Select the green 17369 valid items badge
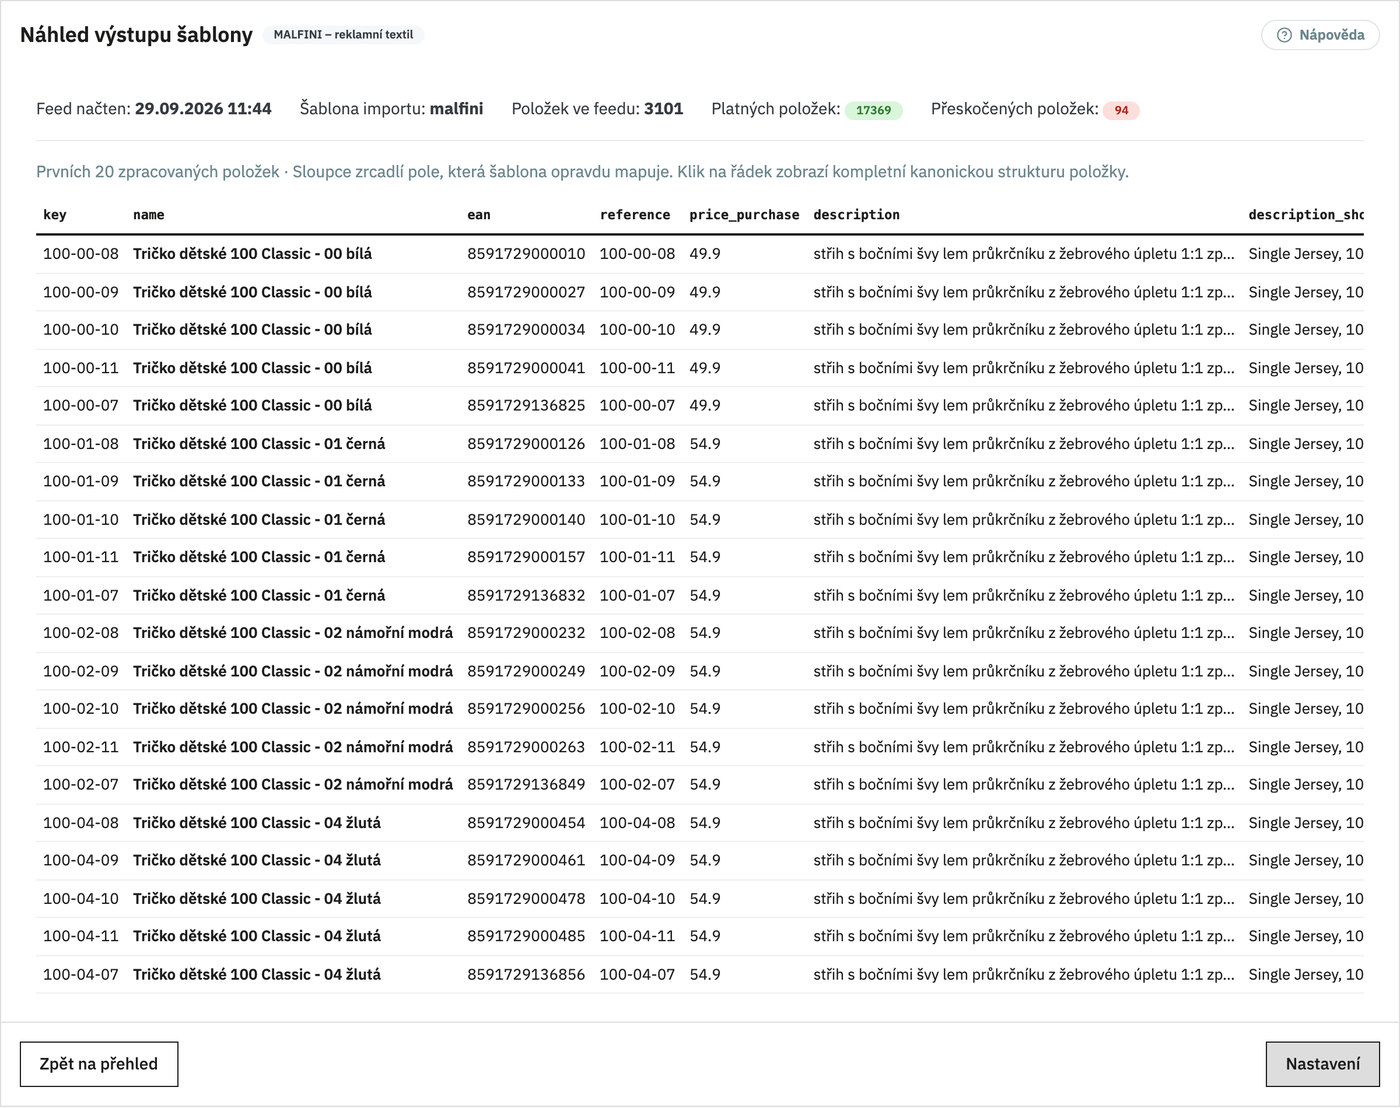 coord(873,110)
